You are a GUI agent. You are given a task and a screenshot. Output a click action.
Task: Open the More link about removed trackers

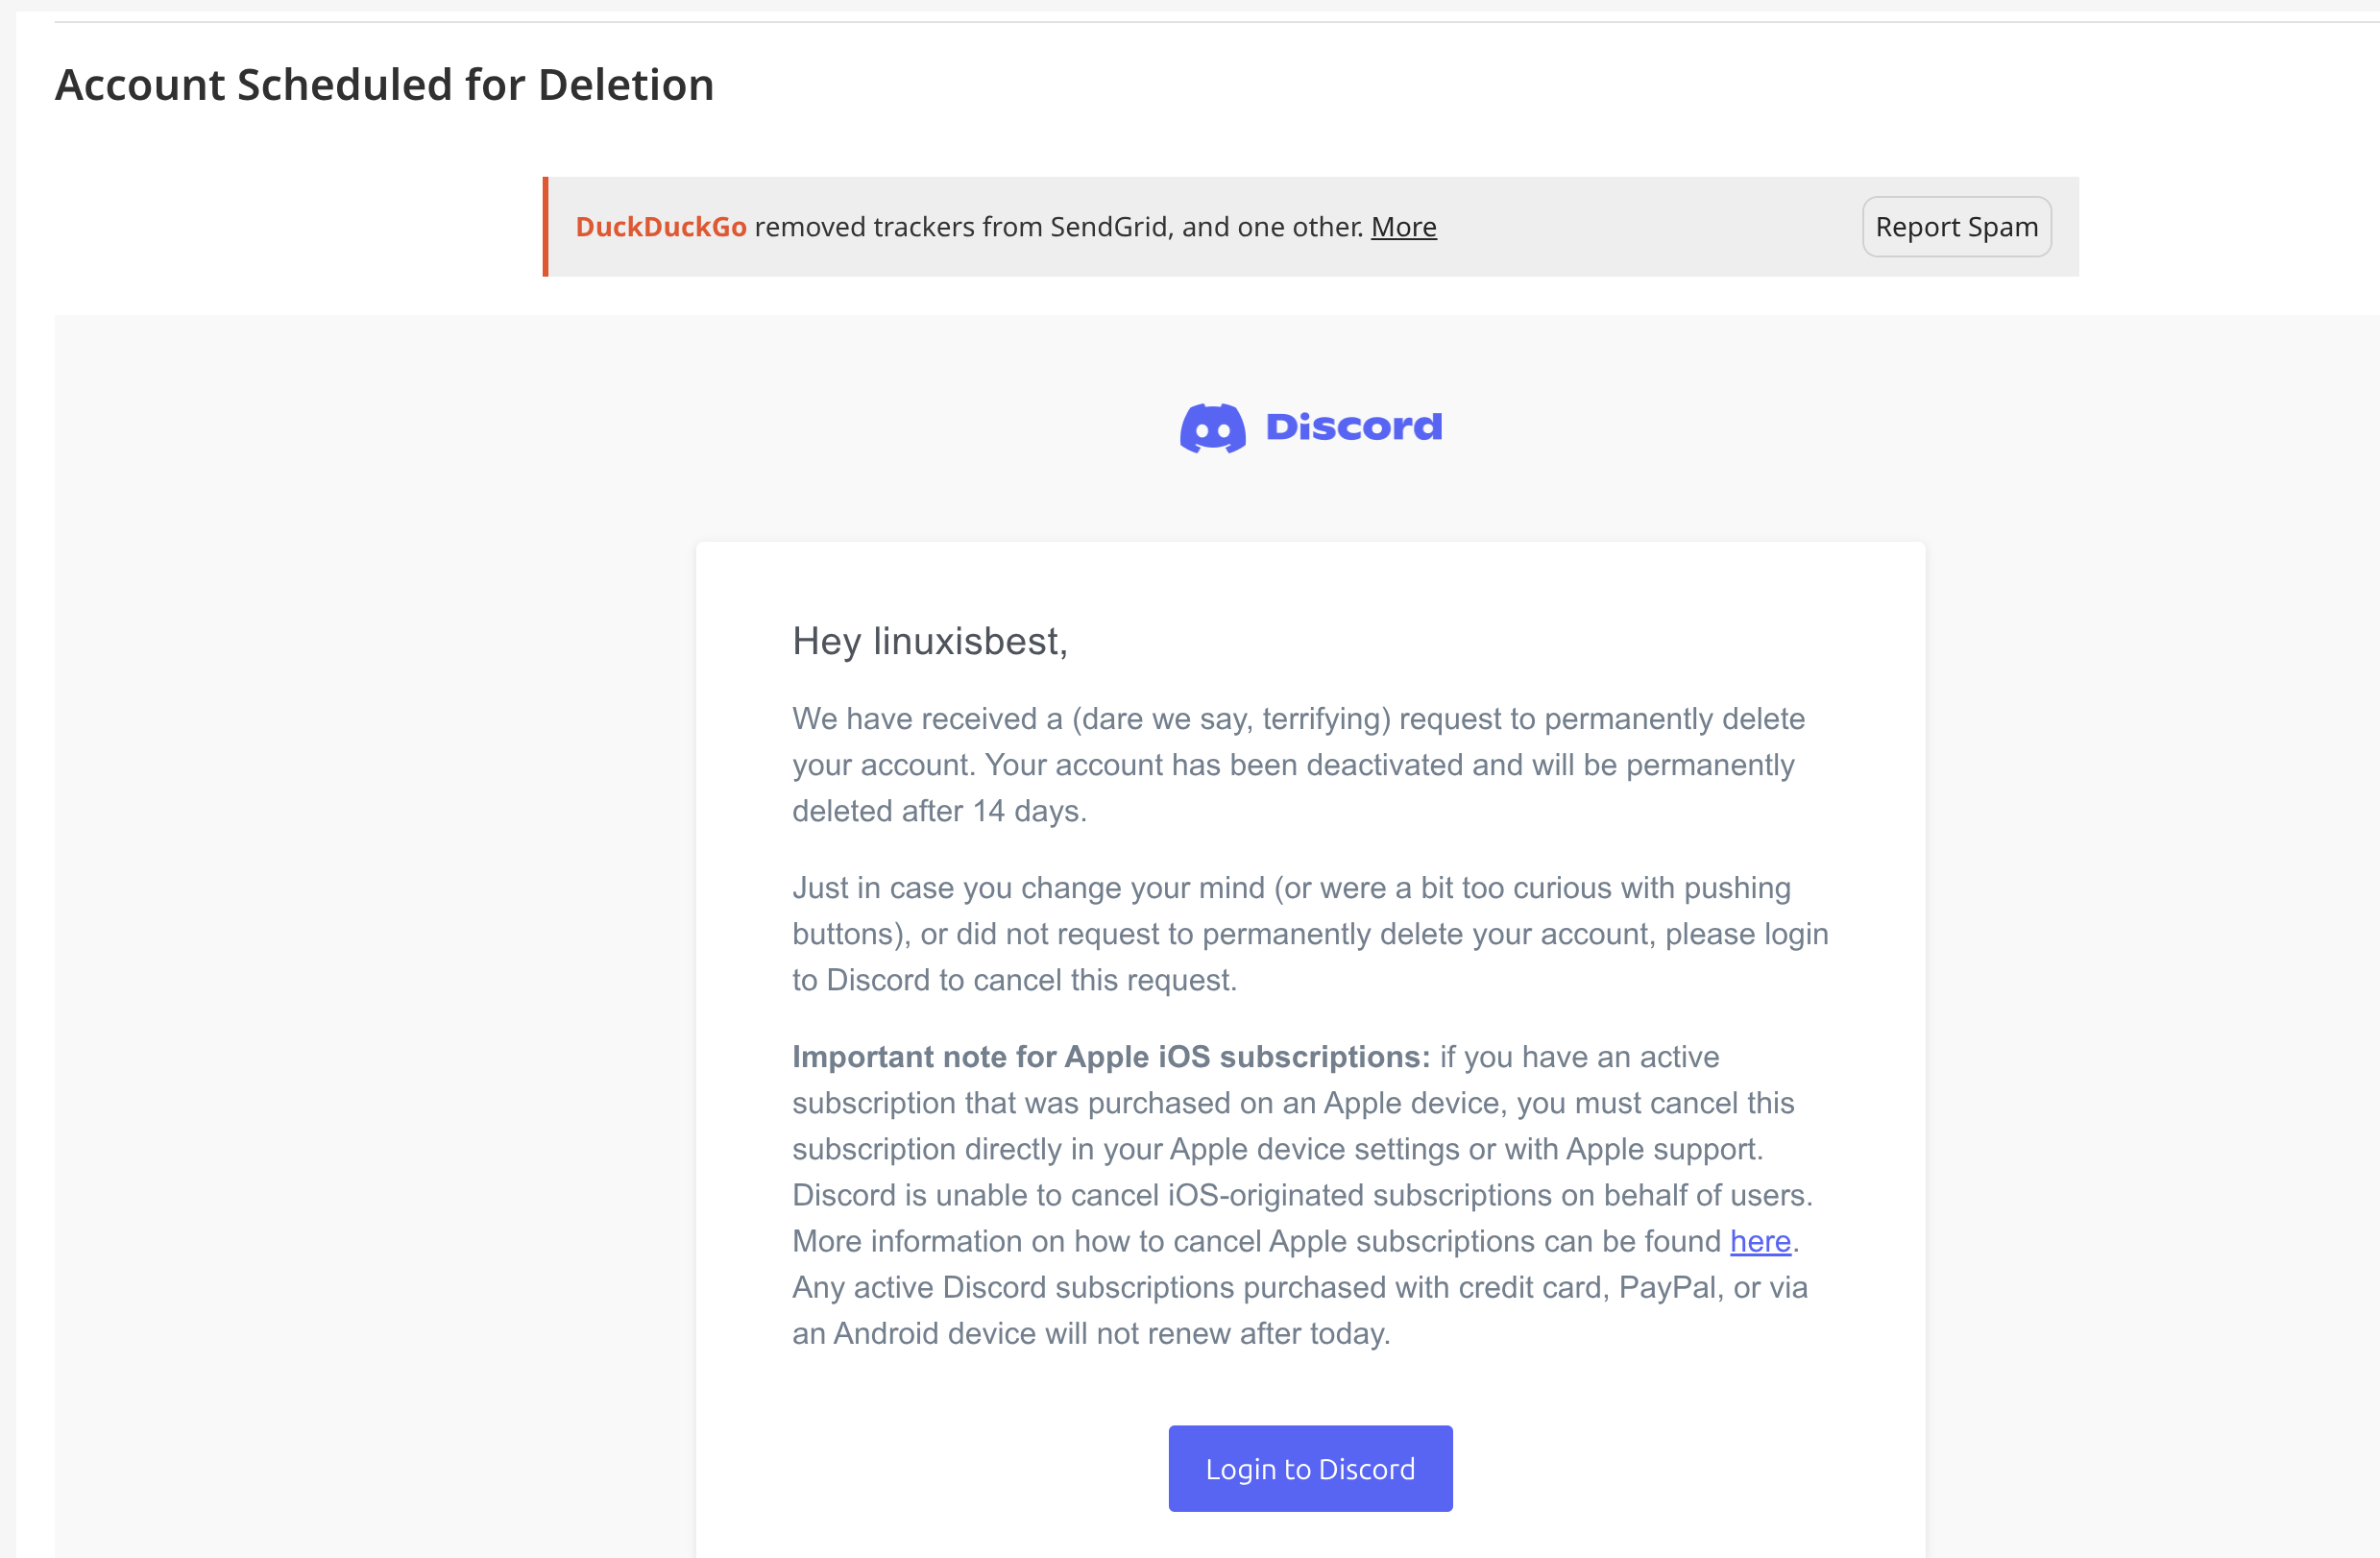click(x=1403, y=227)
